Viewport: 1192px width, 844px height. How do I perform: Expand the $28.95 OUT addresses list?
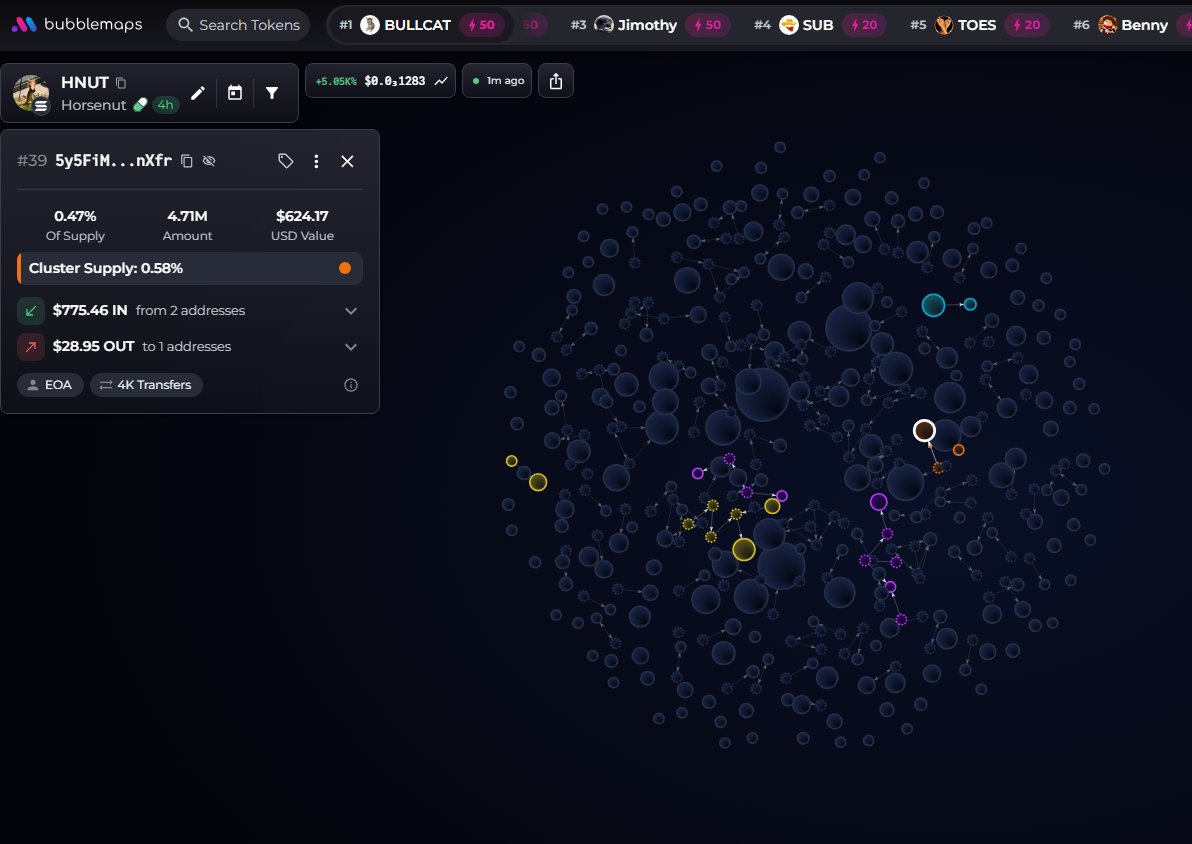(x=350, y=347)
